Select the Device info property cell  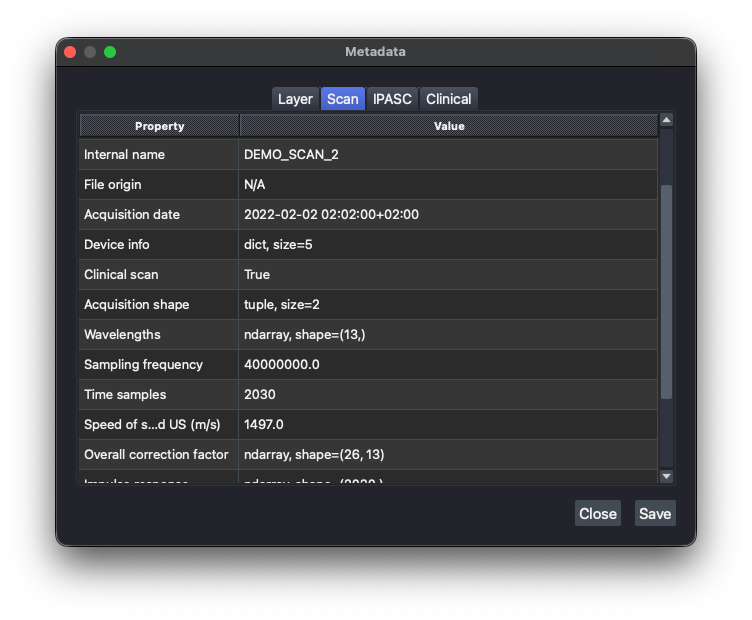(159, 245)
